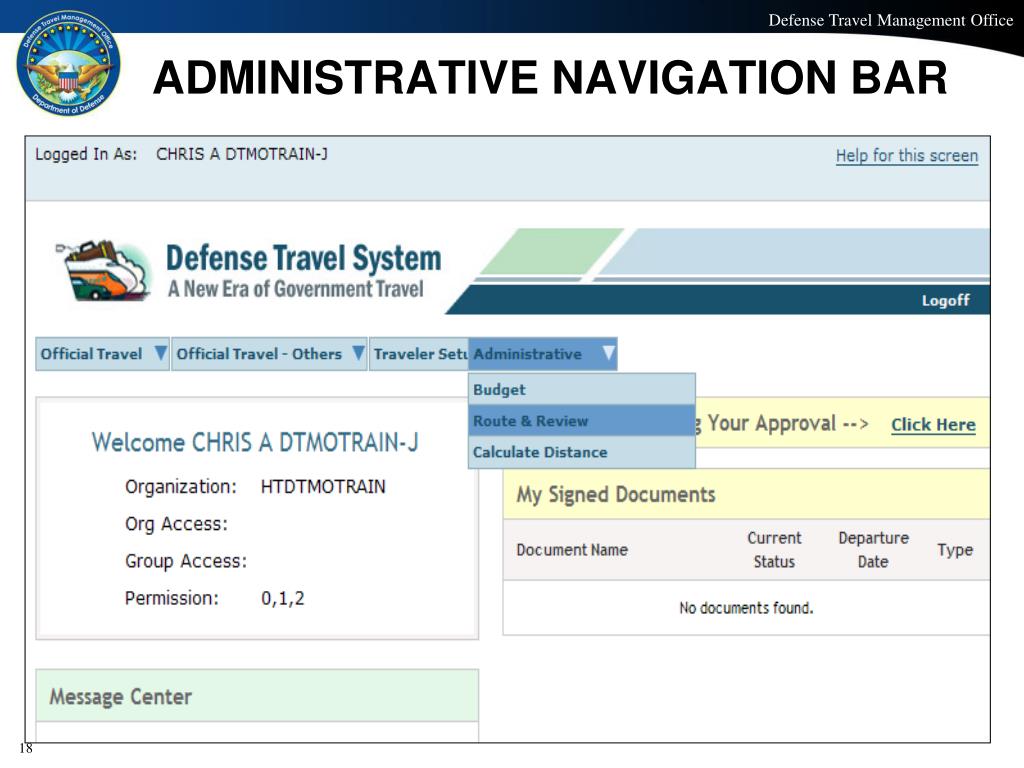Viewport: 1024px width, 768px height.
Task: Click the Permission value 0,1,2
Action: [x=283, y=598]
